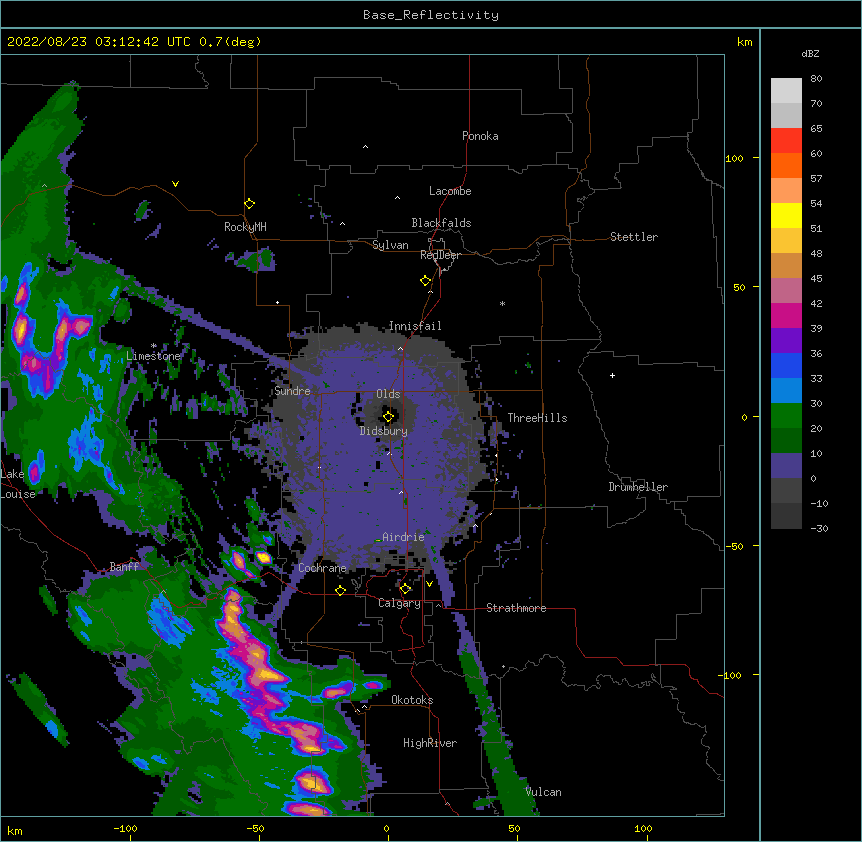Pick the purple 36-39 dBZ legend swatch
Screen dimensions: 862x842
(x=786, y=340)
